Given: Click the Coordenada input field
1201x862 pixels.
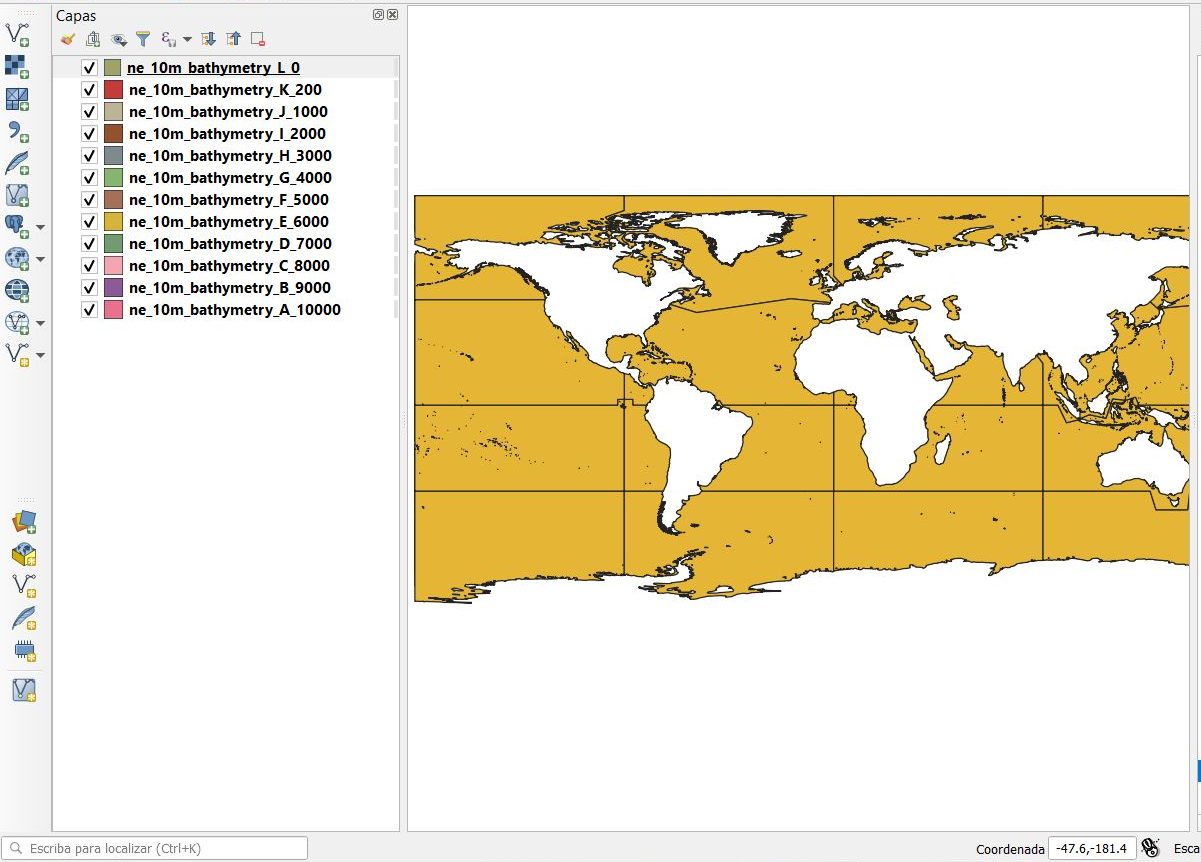Looking at the screenshot, I should [1092, 848].
